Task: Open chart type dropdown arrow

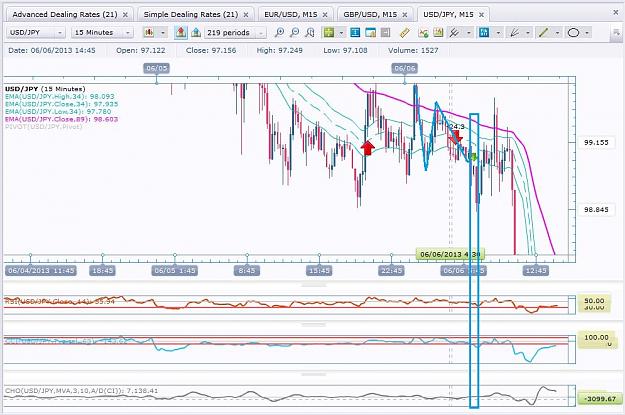Action: tap(163, 33)
